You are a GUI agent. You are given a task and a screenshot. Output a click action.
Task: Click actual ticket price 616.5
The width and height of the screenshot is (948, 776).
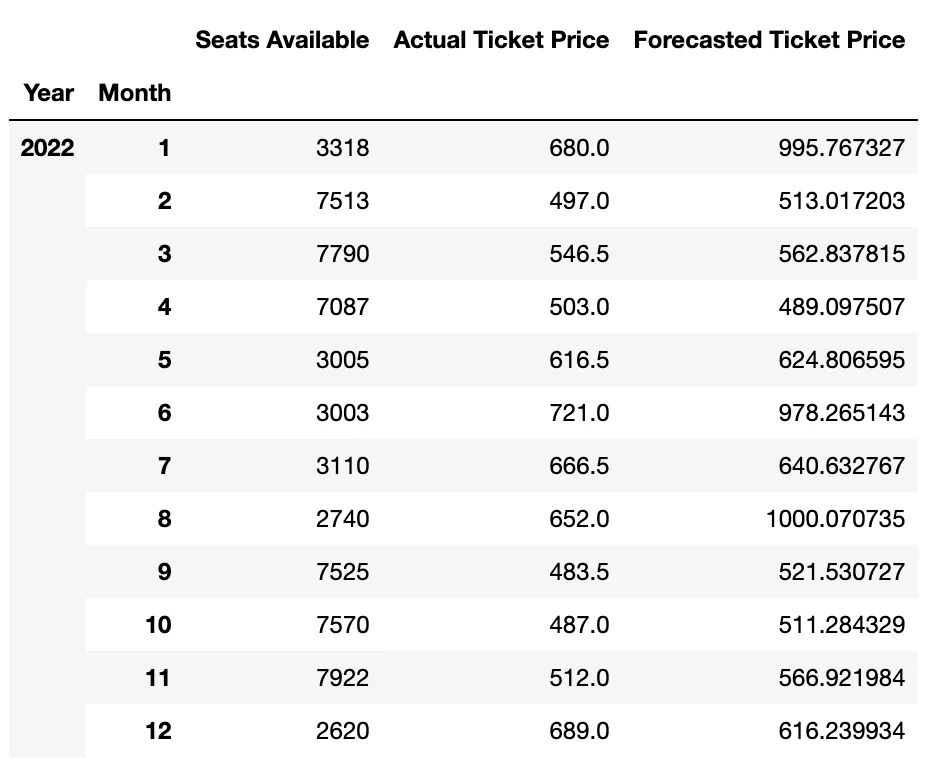click(x=579, y=360)
